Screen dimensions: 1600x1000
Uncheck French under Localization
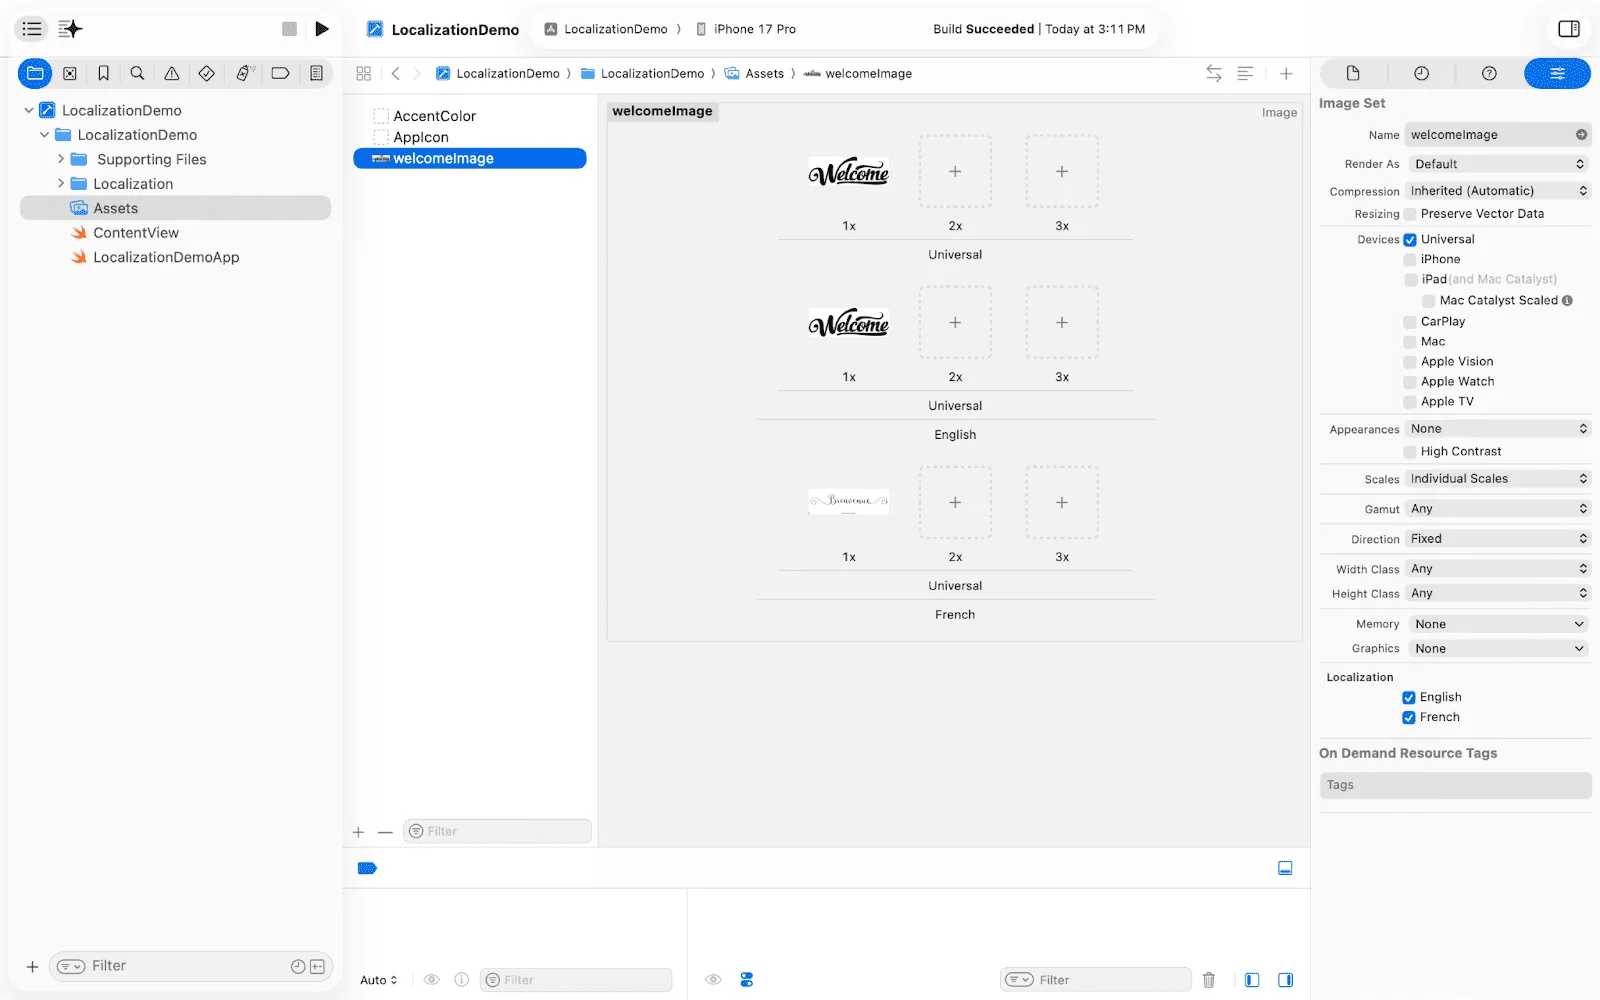(1409, 717)
